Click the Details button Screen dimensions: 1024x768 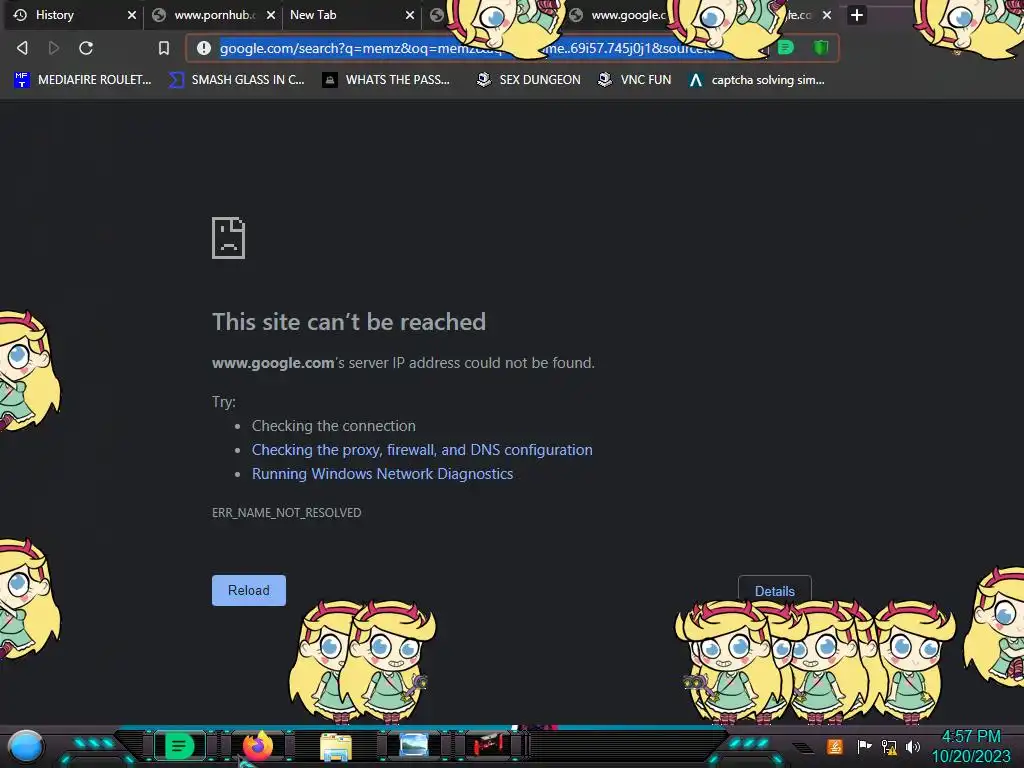click(x=775, y=590)
